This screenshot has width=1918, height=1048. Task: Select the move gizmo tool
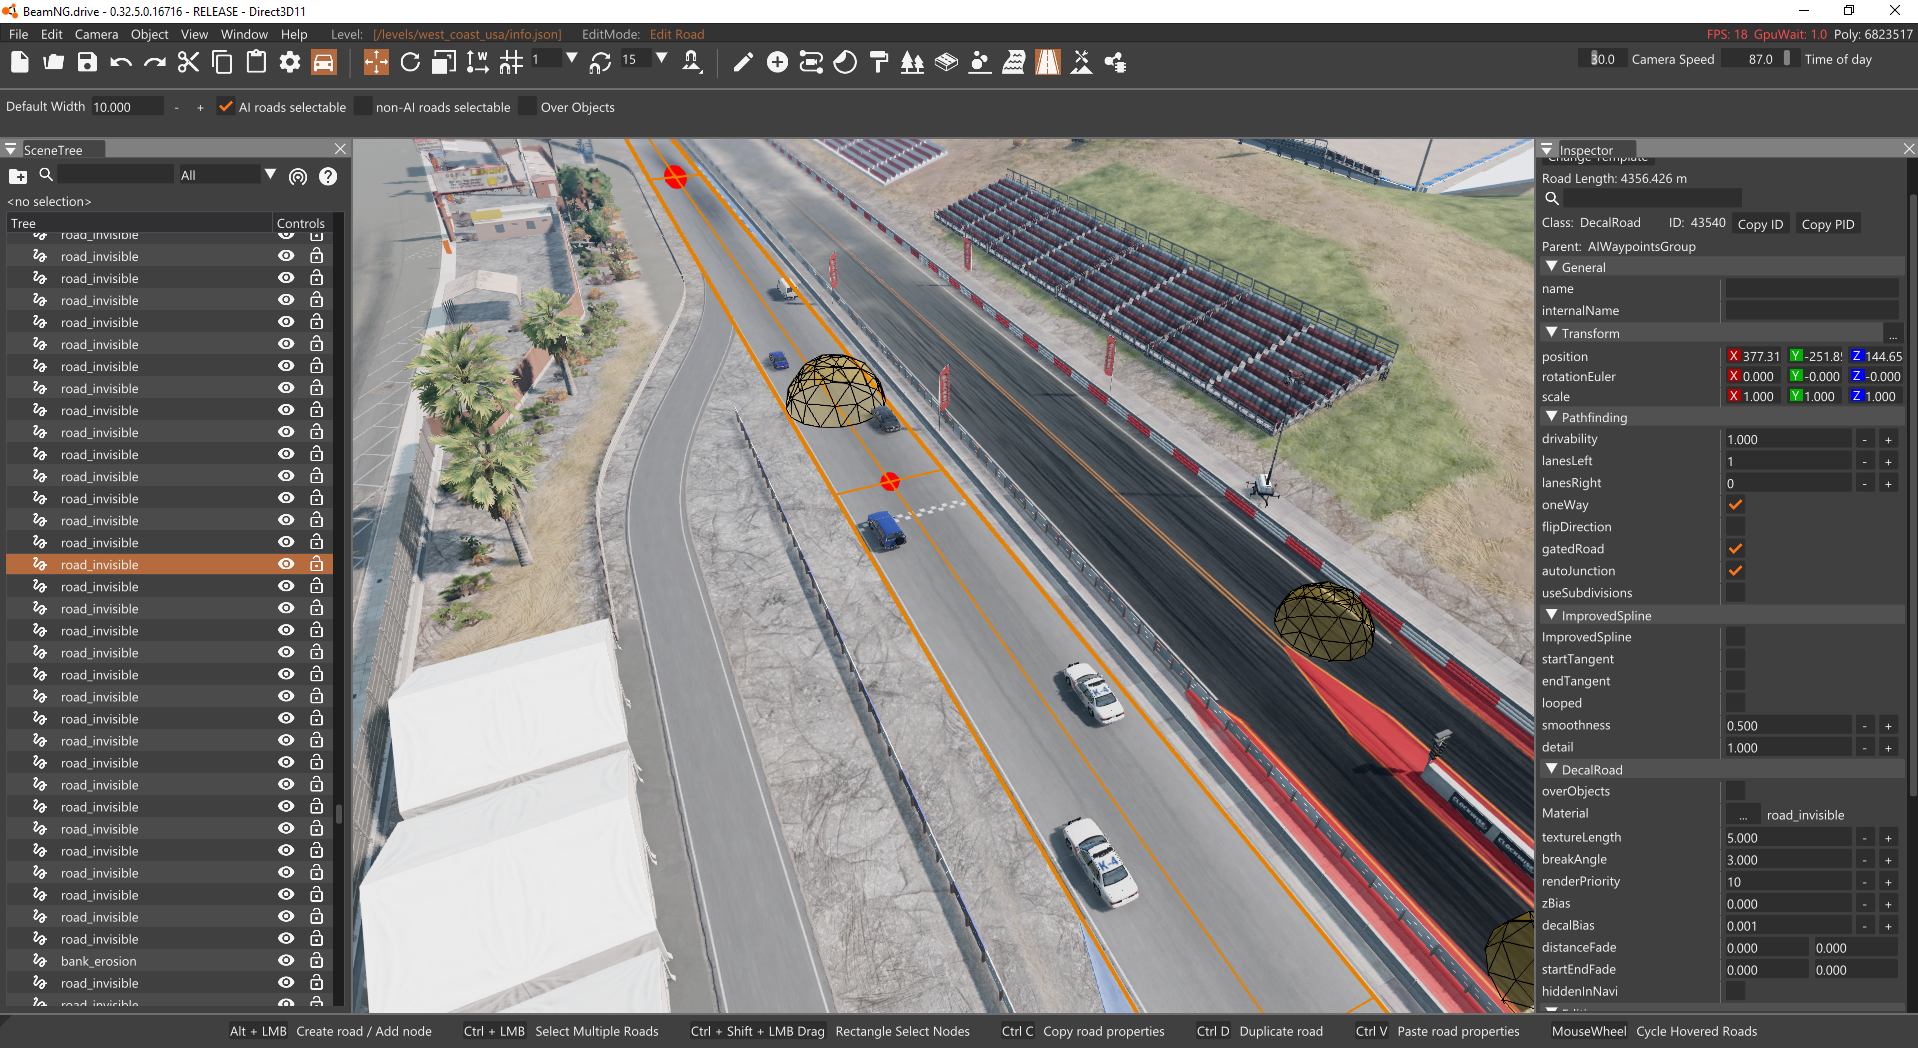pos(376,62)
